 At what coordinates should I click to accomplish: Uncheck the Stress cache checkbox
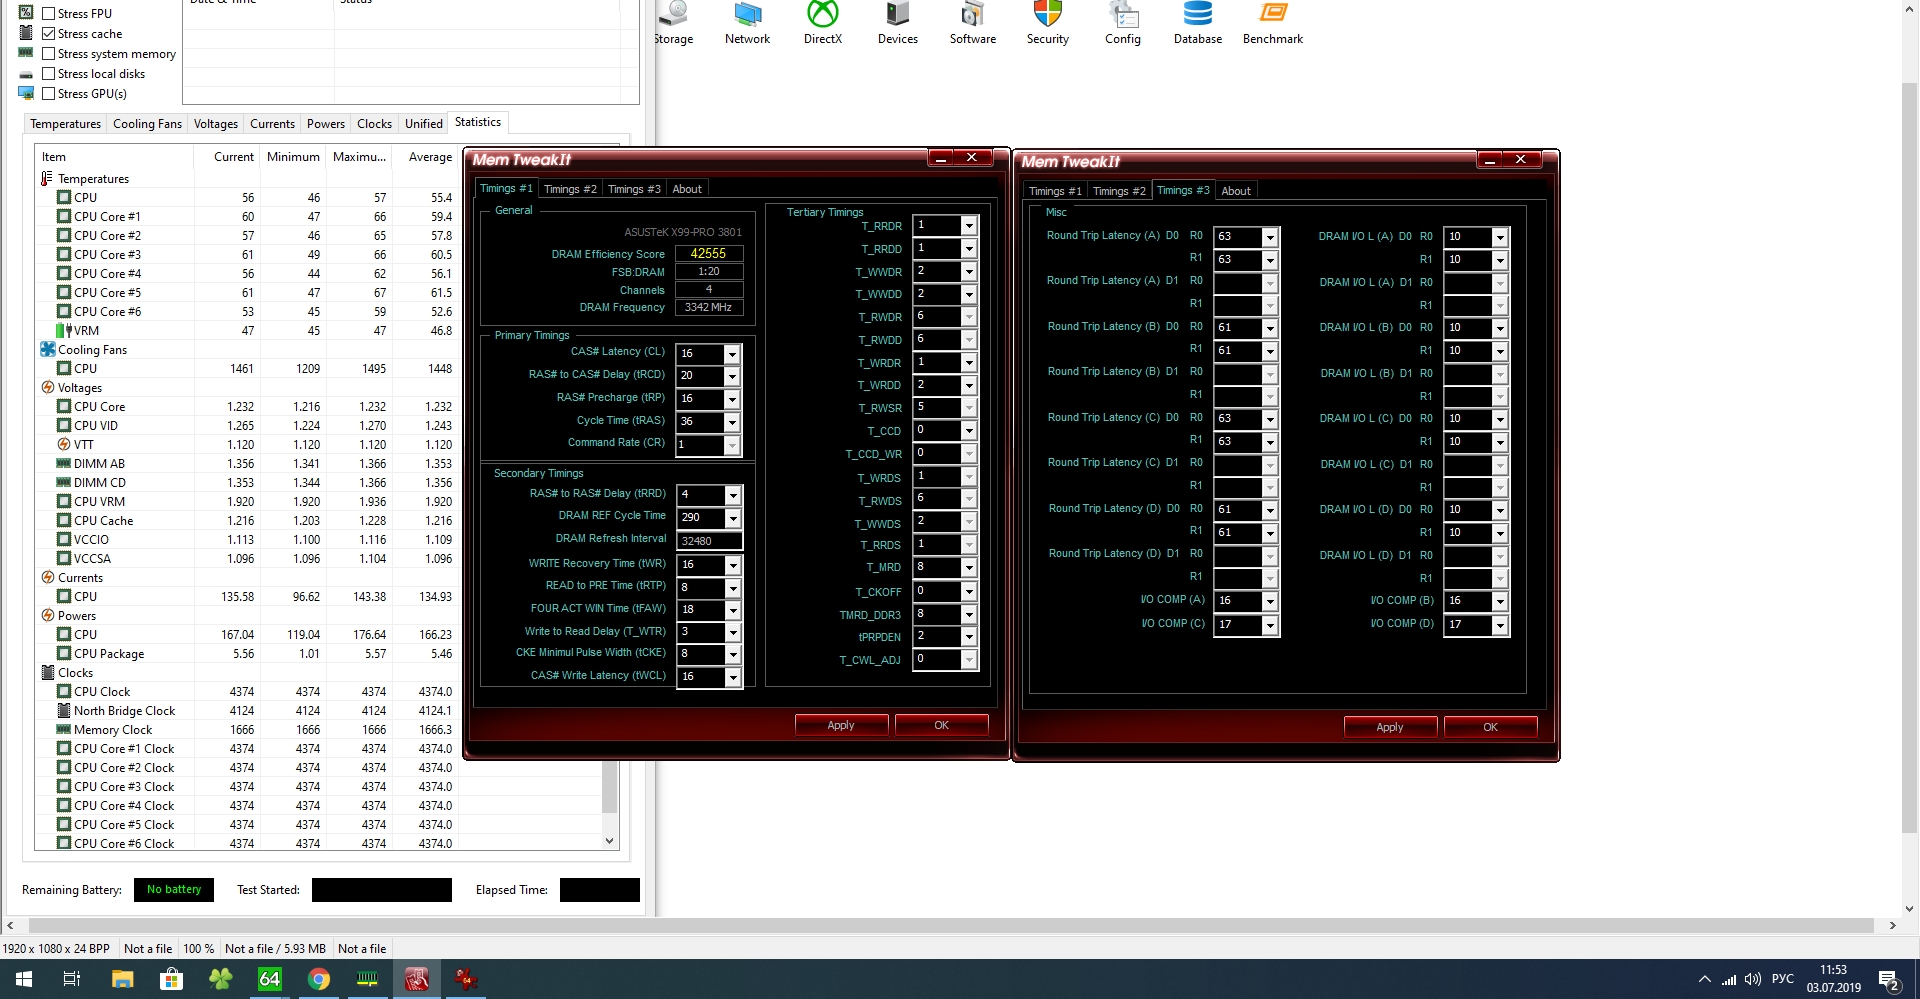coord(48,33)
